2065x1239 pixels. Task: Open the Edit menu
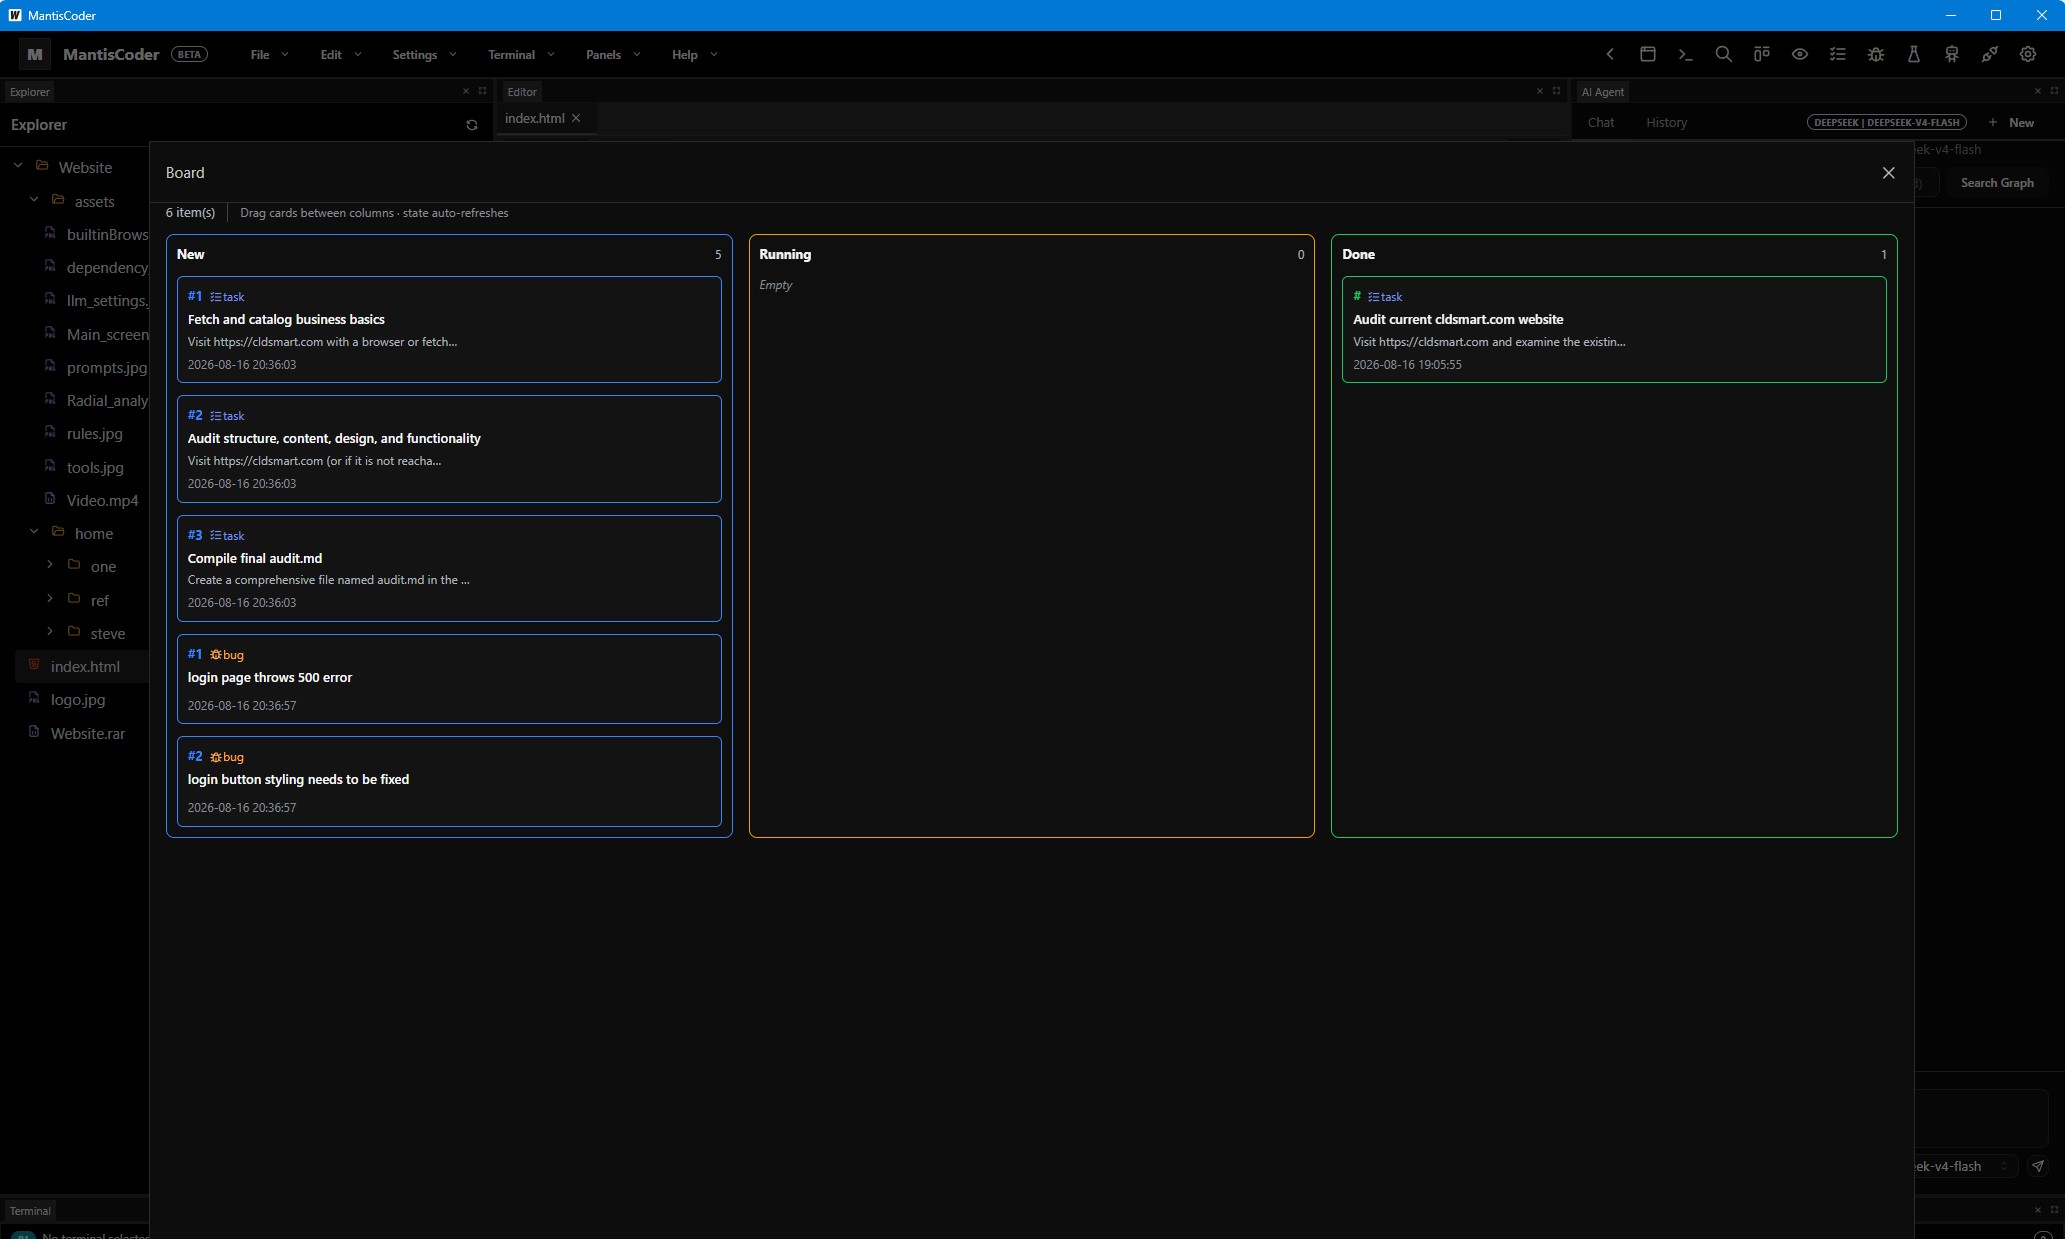(340, 54)
